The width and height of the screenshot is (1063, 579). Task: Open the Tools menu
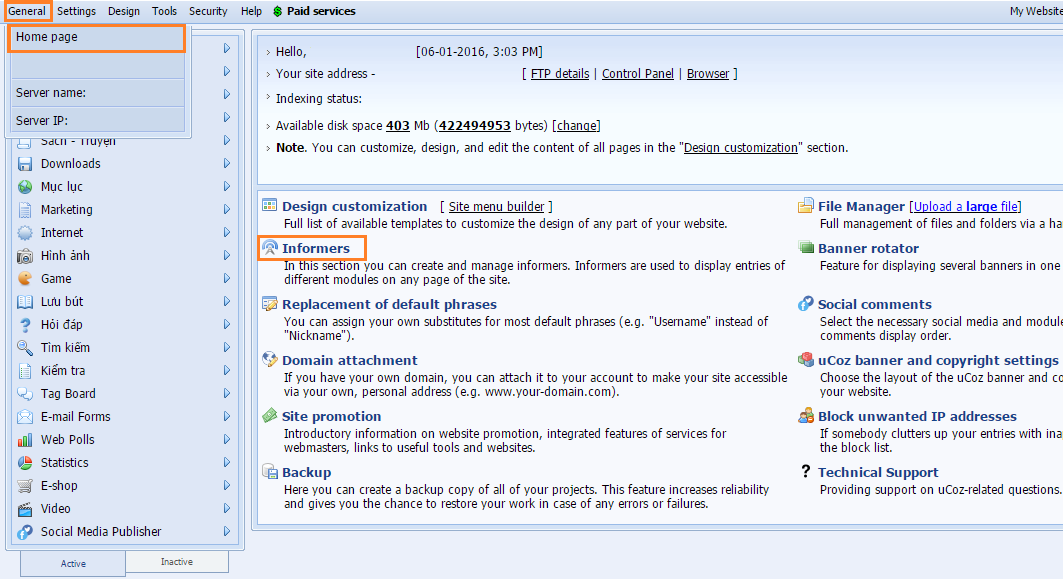[164, 12]
